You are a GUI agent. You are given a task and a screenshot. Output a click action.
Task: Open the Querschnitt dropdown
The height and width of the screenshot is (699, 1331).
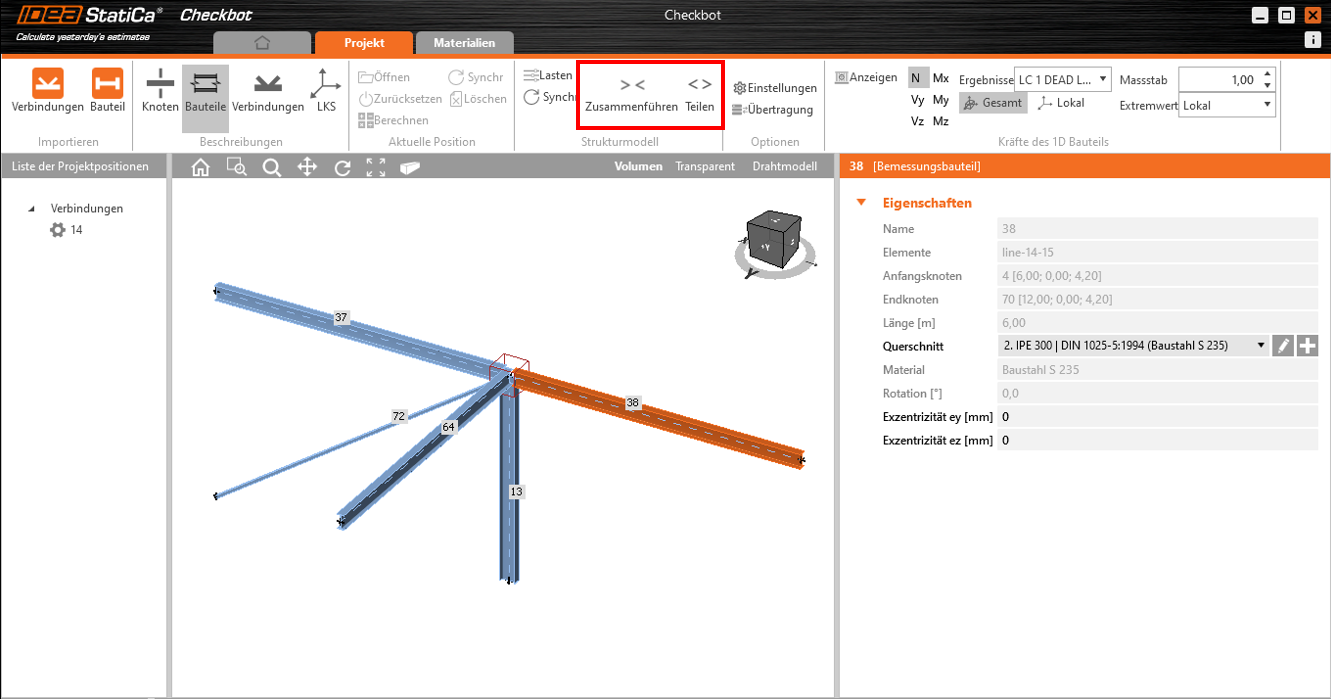(x=1134, y=346)
